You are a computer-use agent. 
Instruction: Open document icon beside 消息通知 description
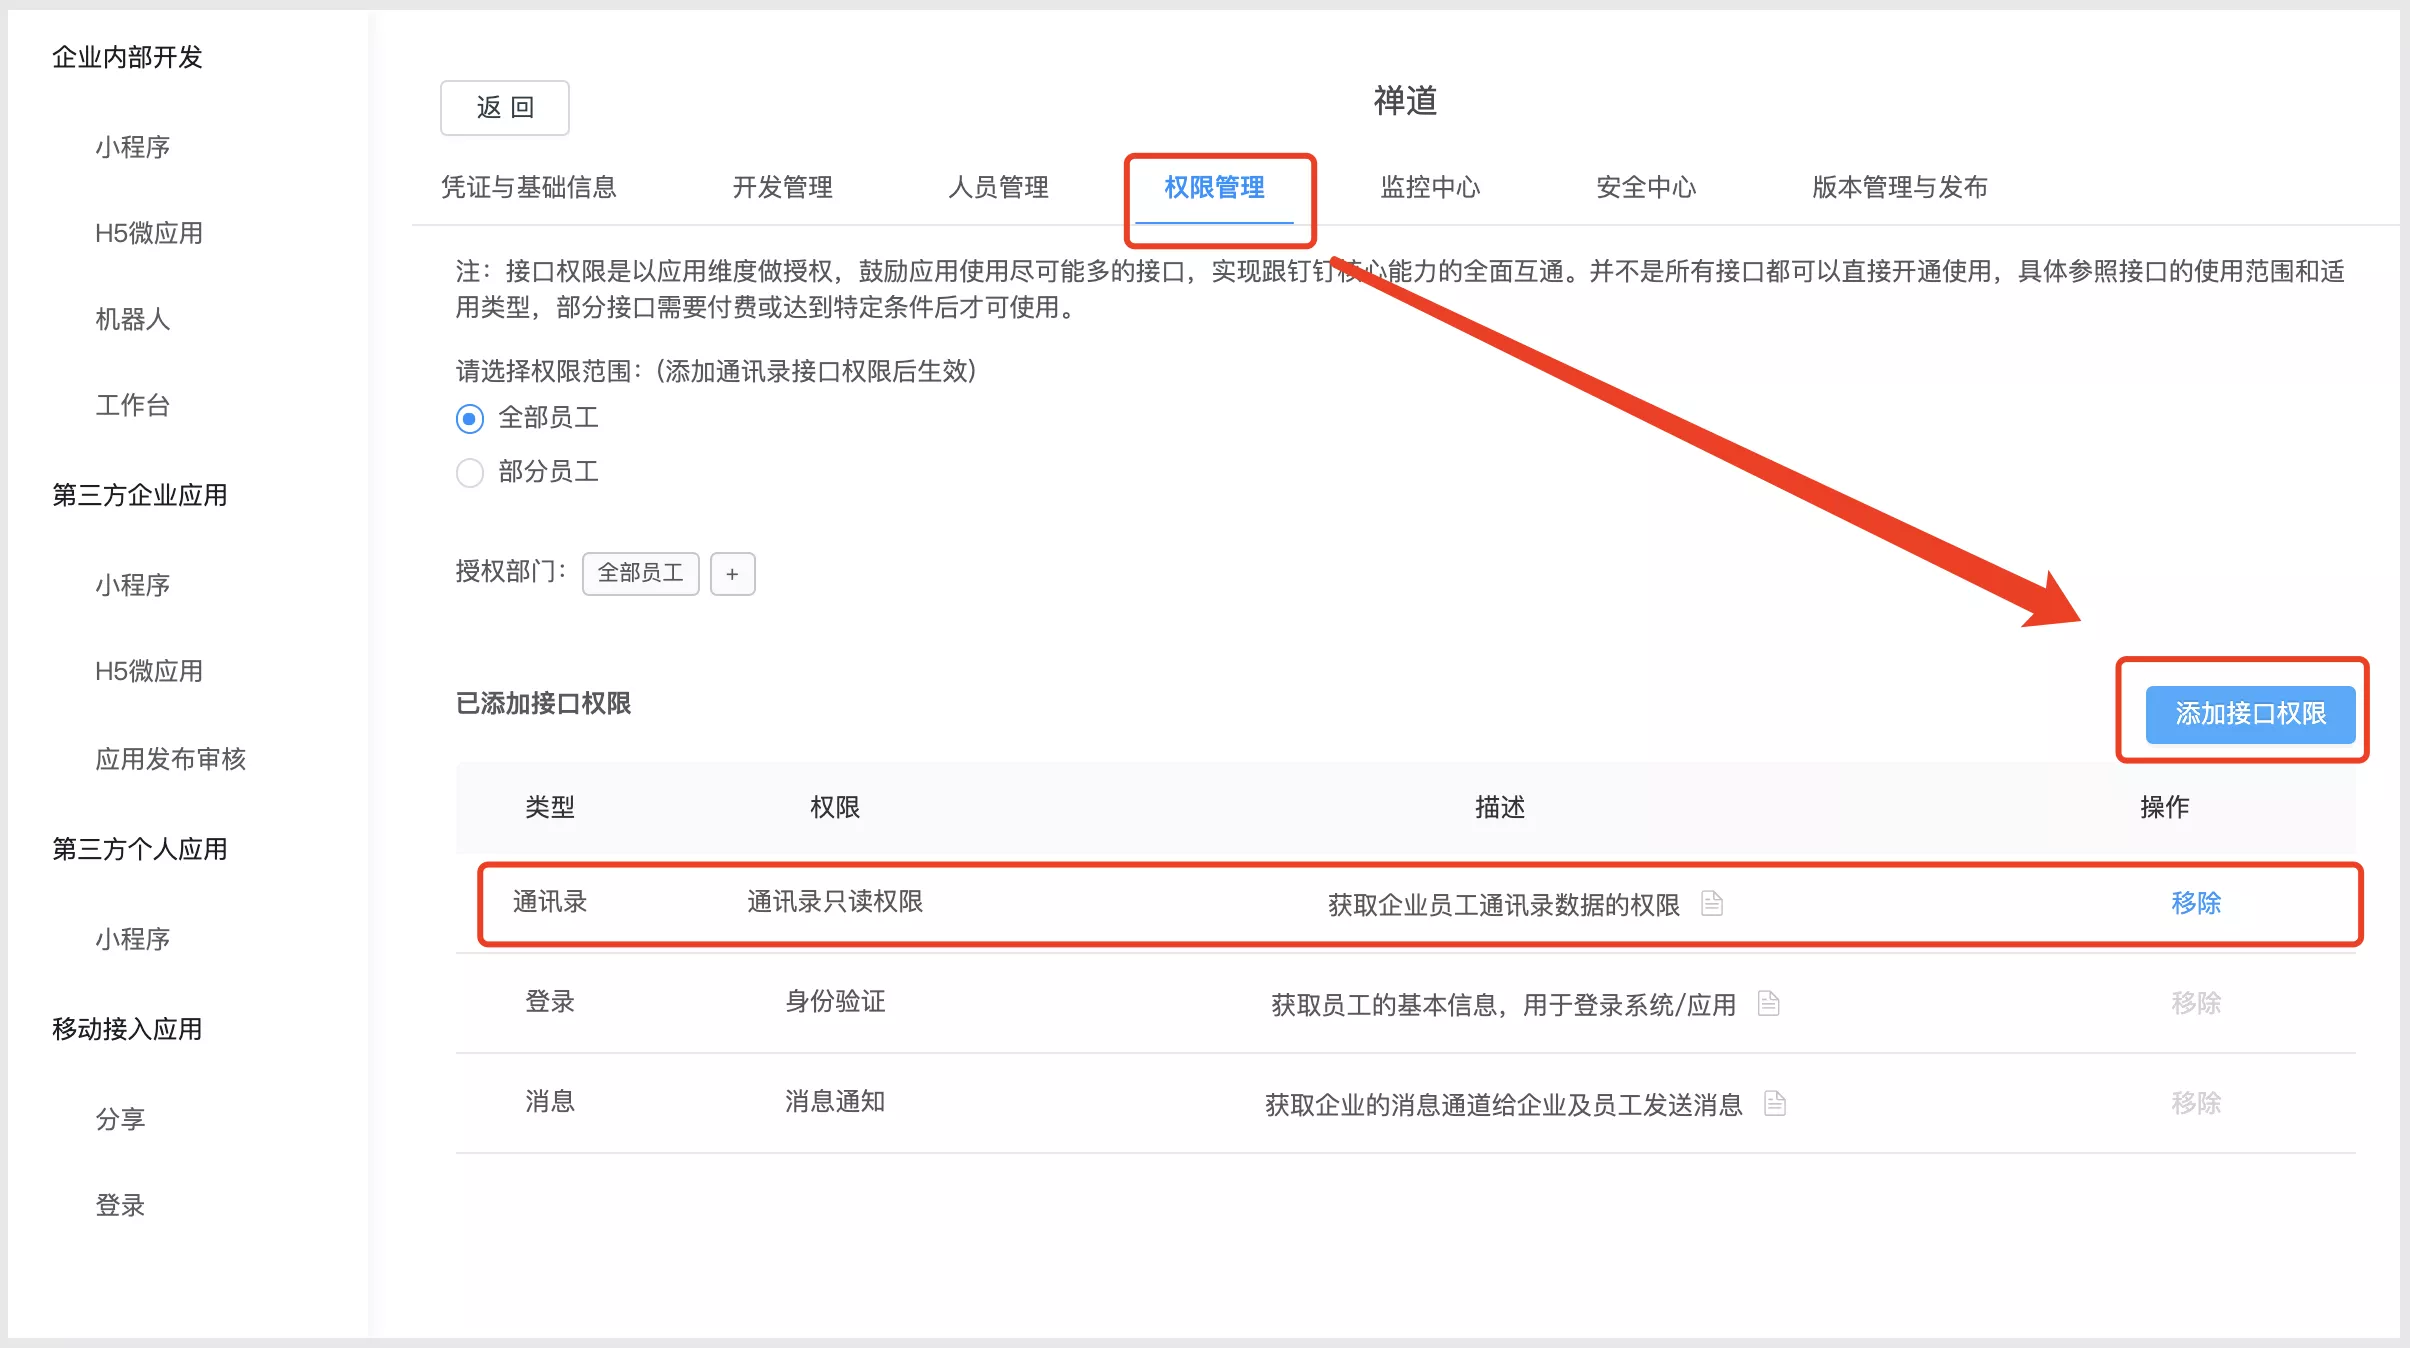tap(1775, 1103)
